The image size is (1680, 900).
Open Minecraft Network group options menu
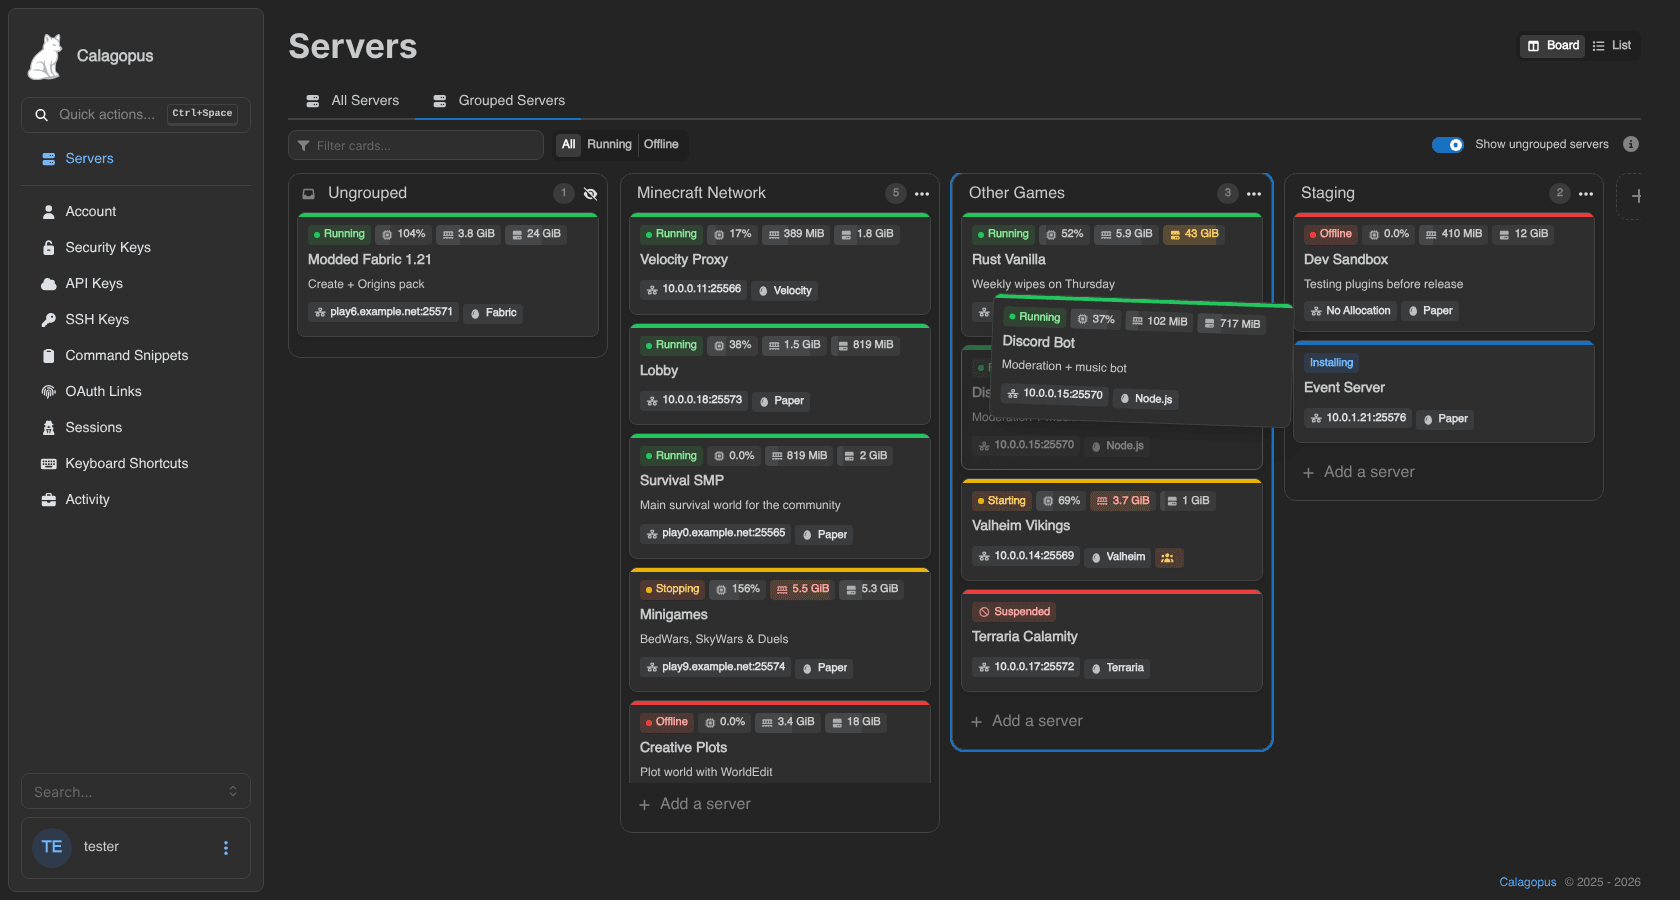pyautogui.click(x=922, y=194)
